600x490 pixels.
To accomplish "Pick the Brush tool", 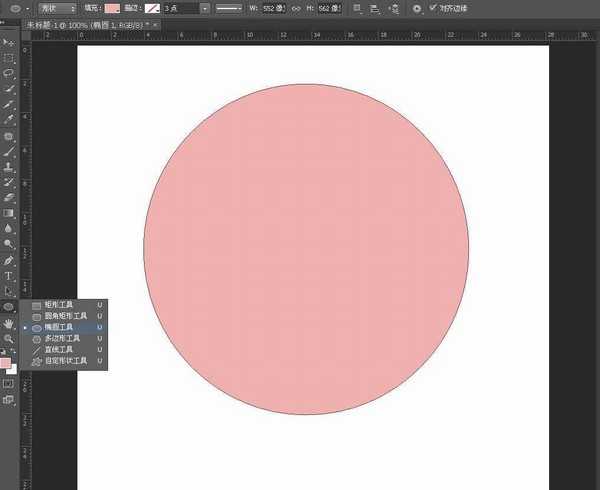I will (x=8, y=152).
